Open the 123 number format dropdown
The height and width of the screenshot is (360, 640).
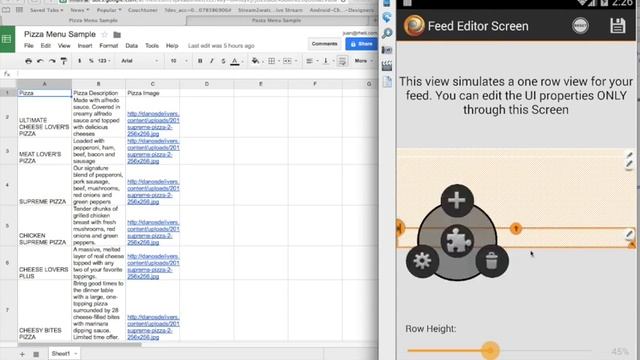click(x=104, y=61)
